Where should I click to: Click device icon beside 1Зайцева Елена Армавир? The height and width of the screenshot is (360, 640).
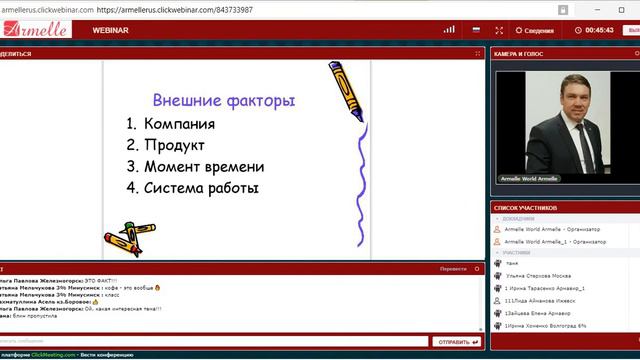(498, 313)
